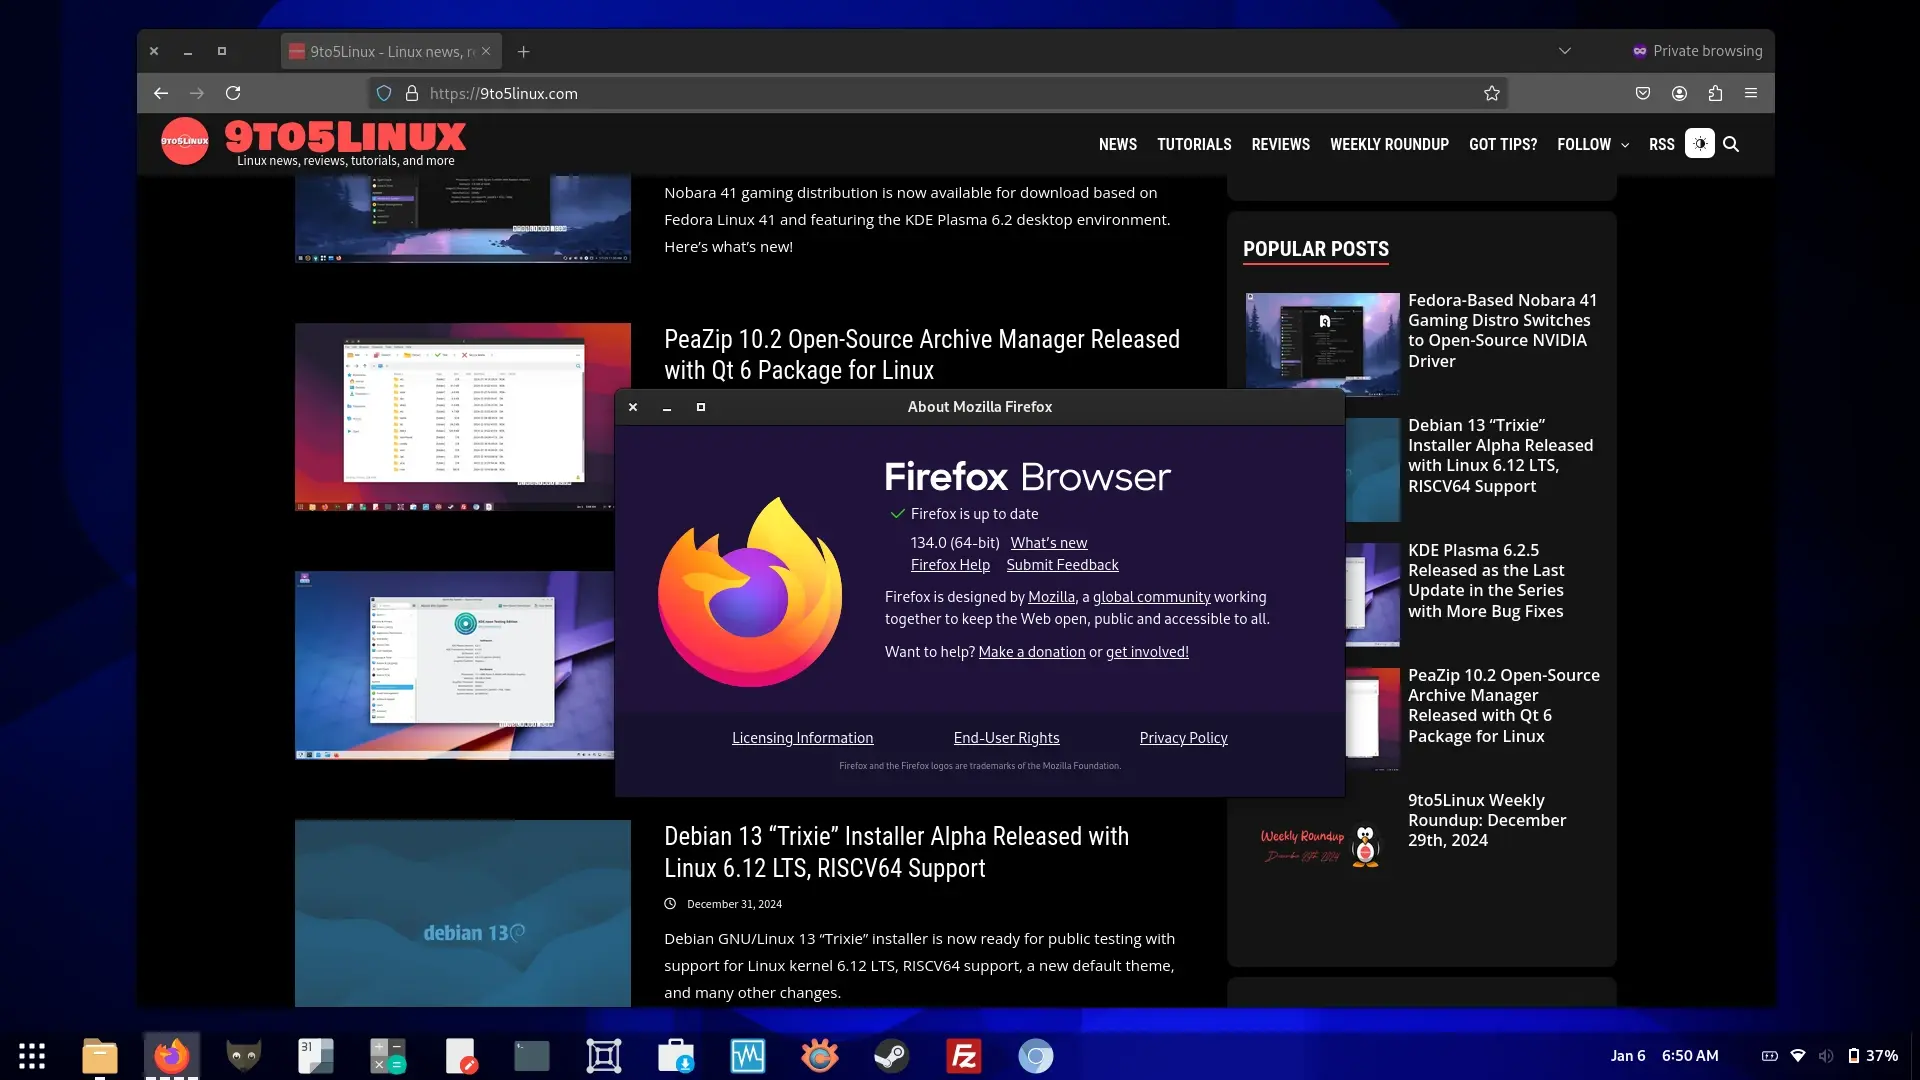
Task: Open the calendar app icon in dock
Action: coord(316,1056)
